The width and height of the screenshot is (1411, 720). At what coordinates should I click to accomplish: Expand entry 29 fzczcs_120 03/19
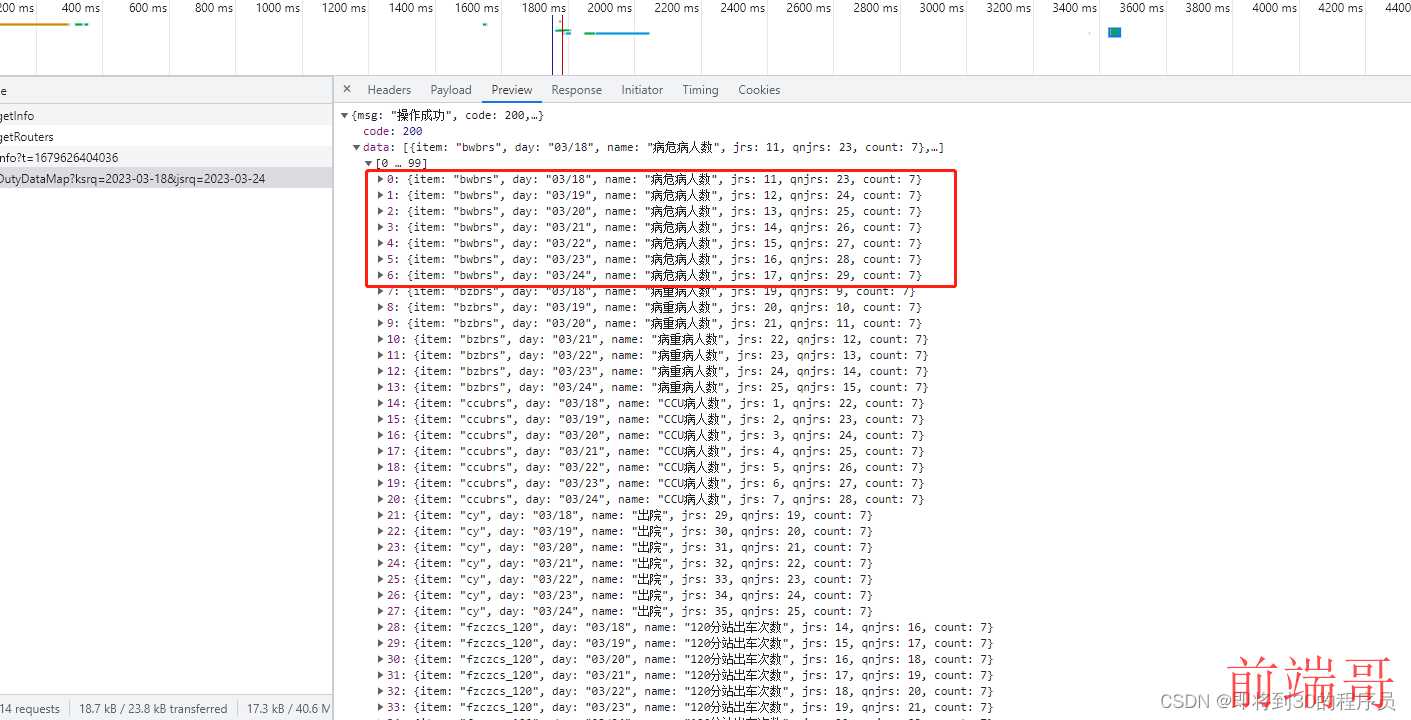coord(380,643)
